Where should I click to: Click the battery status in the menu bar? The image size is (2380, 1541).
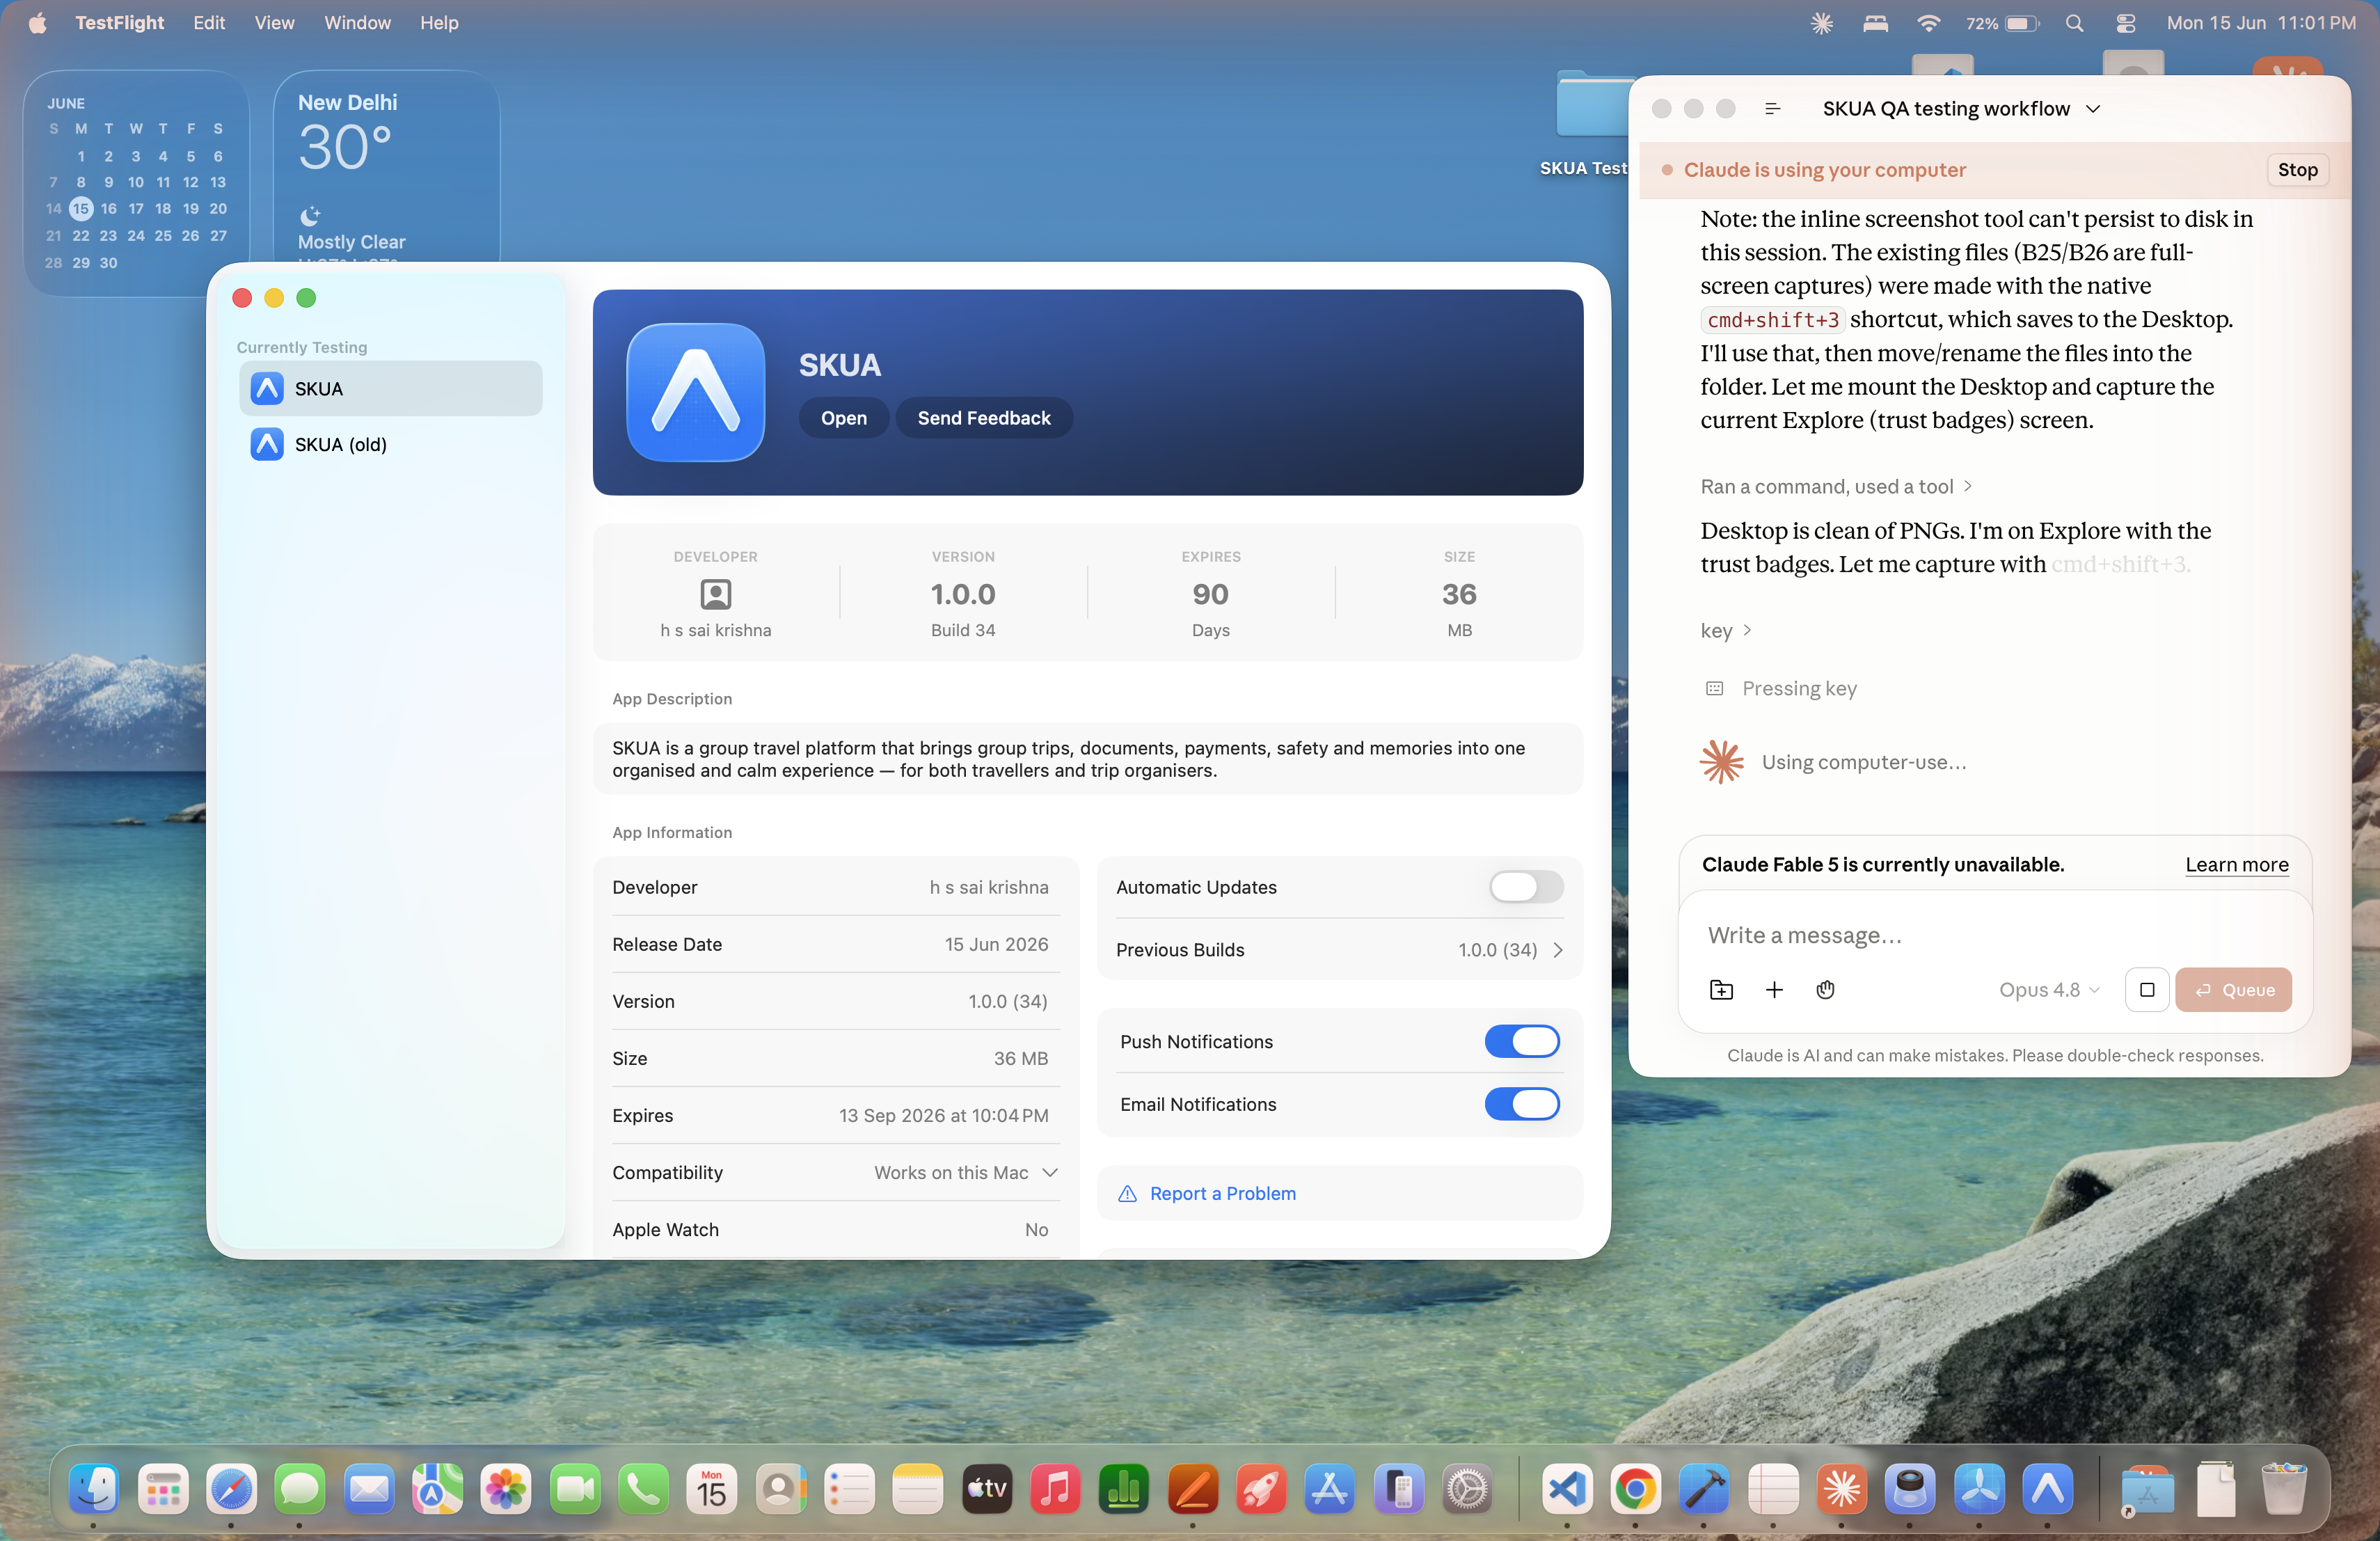point(2001,22)
